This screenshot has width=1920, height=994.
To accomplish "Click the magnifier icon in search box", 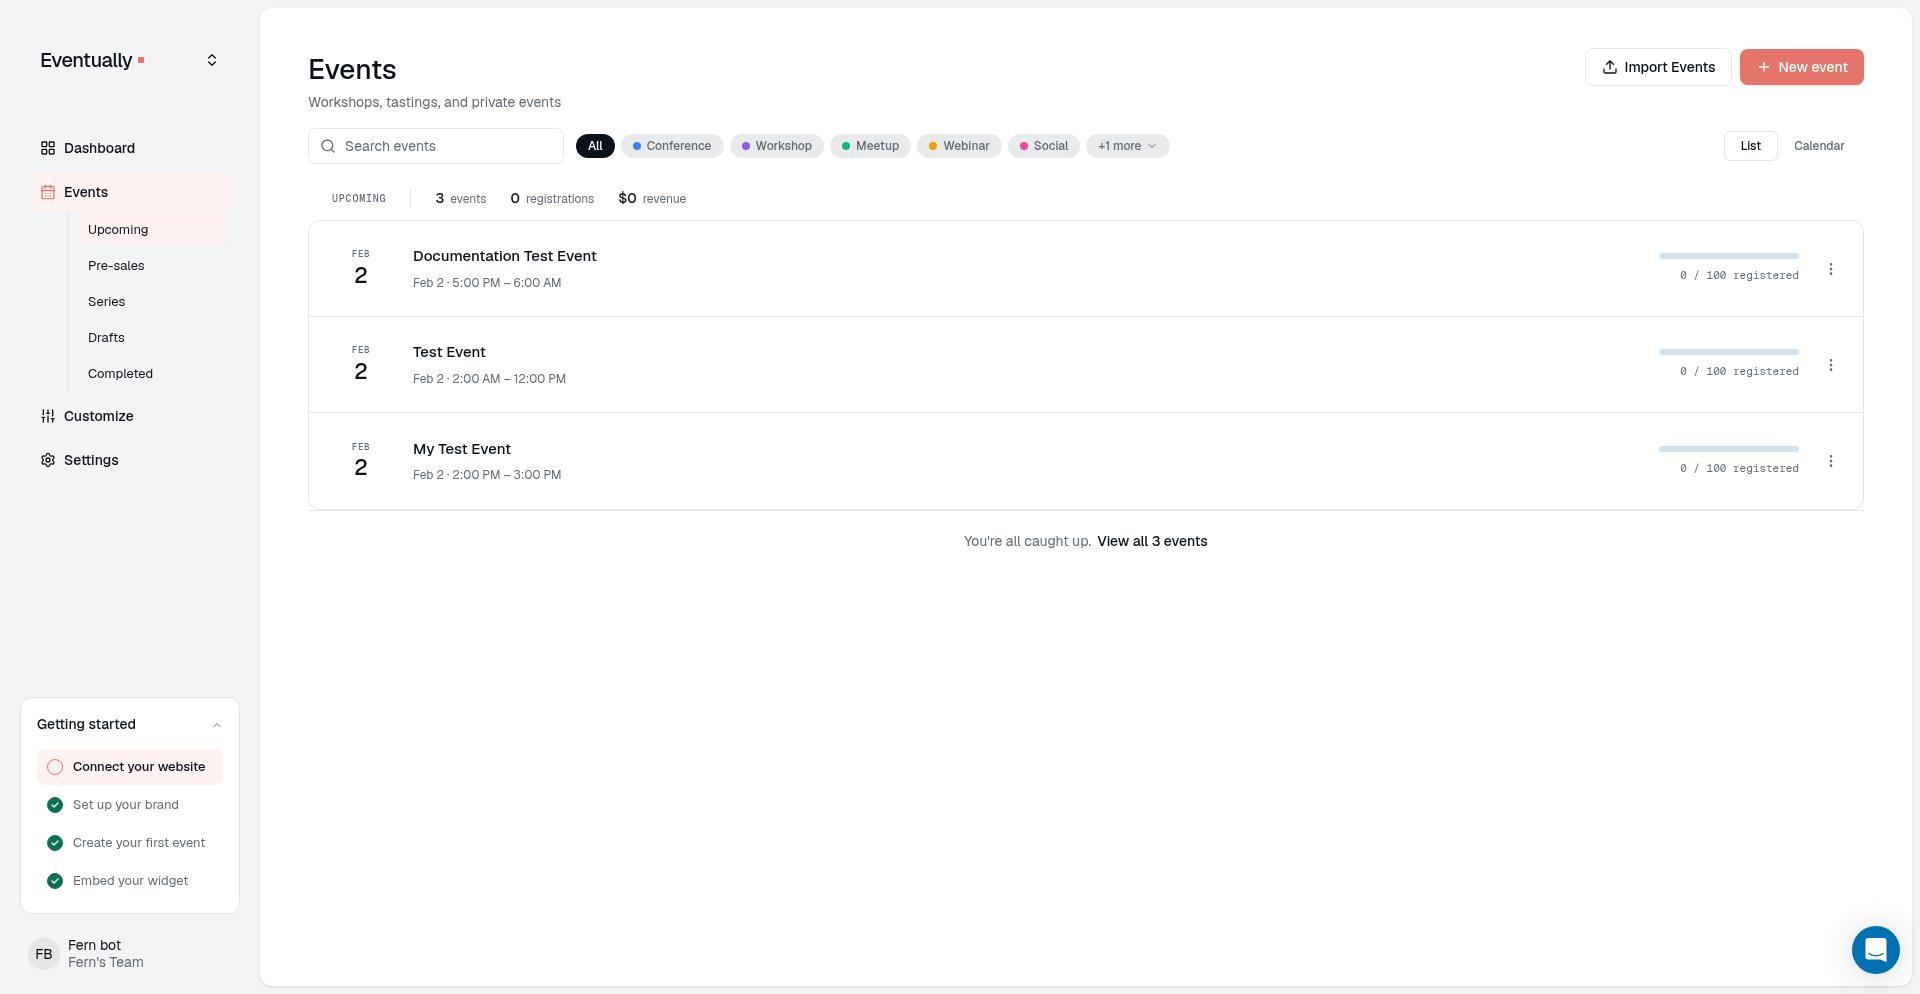I will click(328, 146).
